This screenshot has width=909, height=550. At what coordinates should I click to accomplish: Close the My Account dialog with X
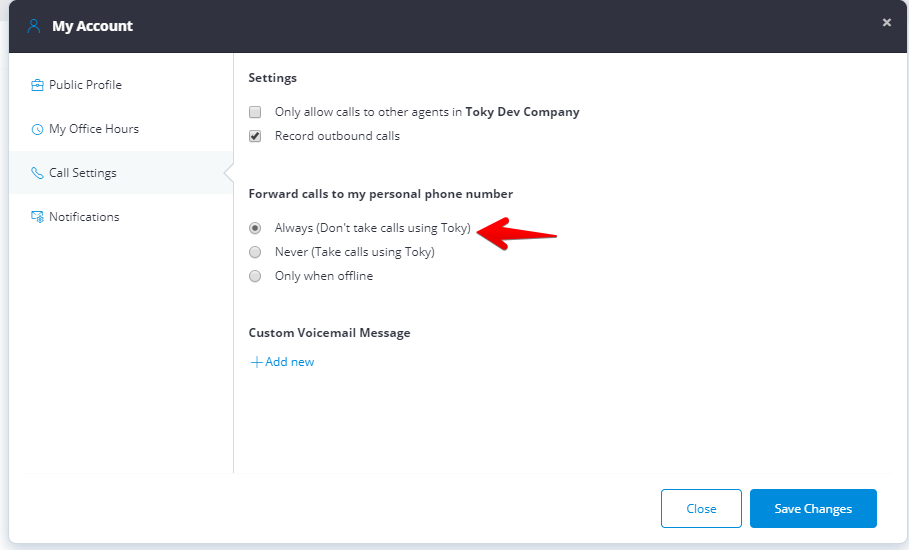(x=887, y=23)
